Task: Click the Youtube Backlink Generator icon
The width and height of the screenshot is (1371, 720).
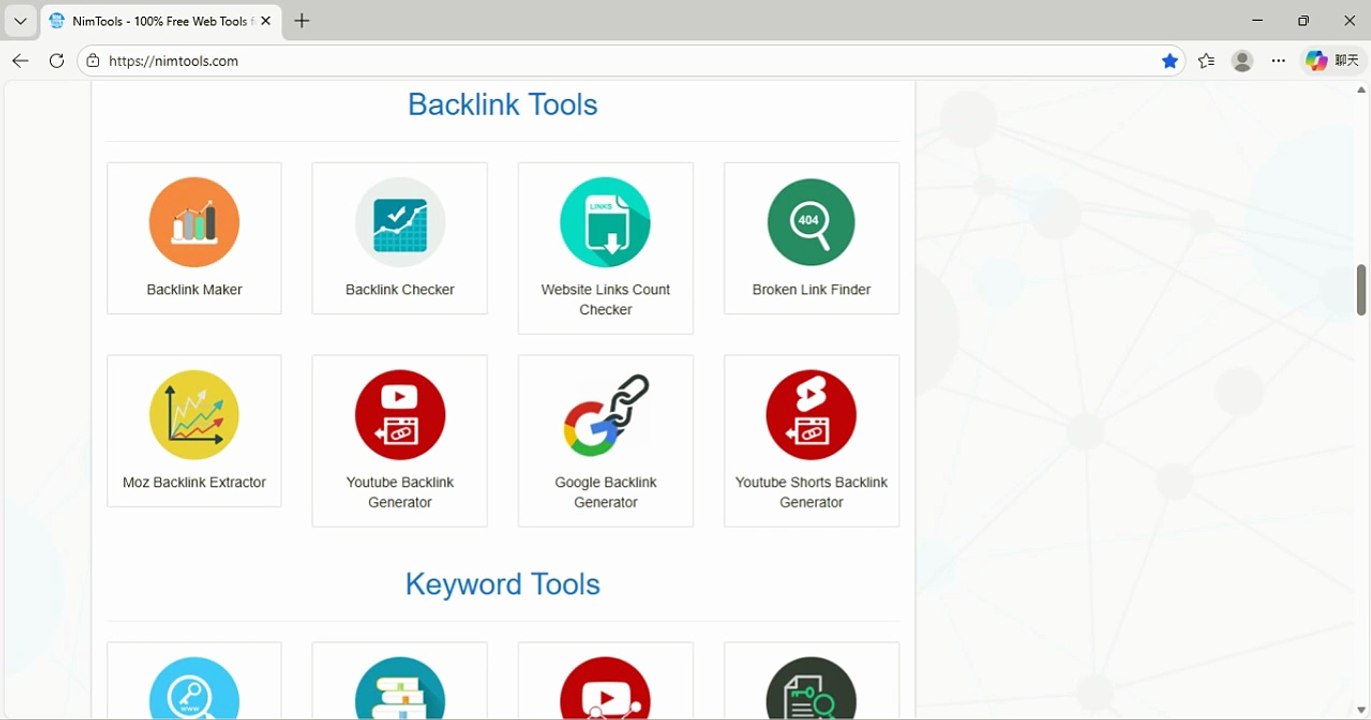Action: 400,415
